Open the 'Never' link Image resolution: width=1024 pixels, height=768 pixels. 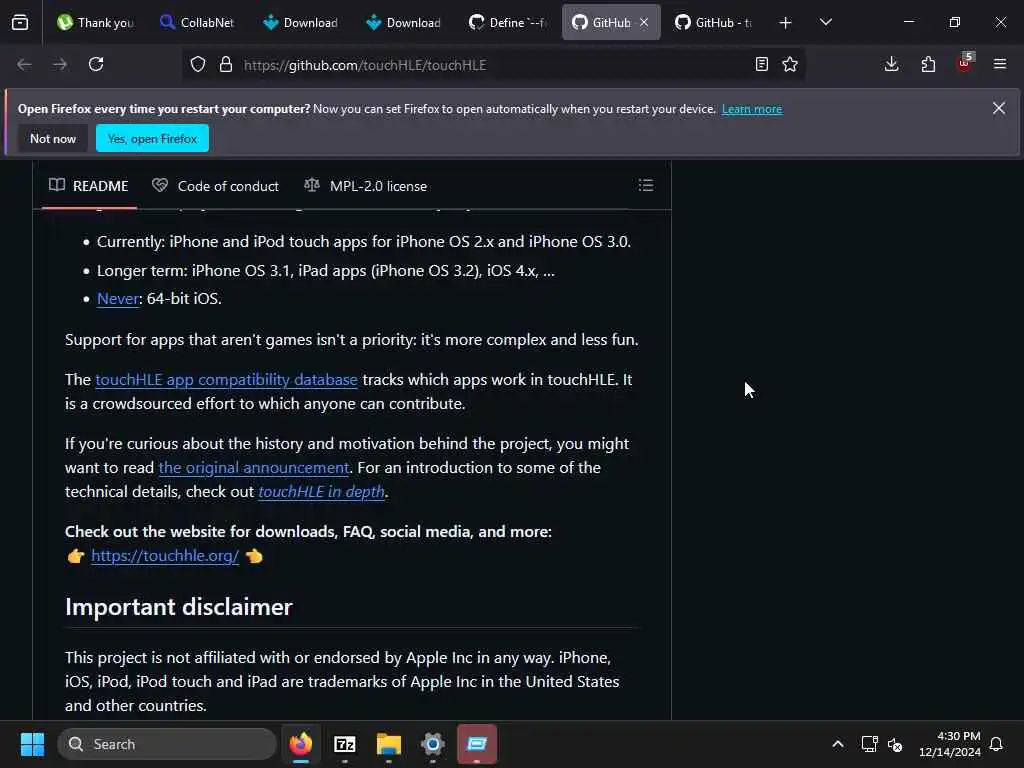pos(118,298)
